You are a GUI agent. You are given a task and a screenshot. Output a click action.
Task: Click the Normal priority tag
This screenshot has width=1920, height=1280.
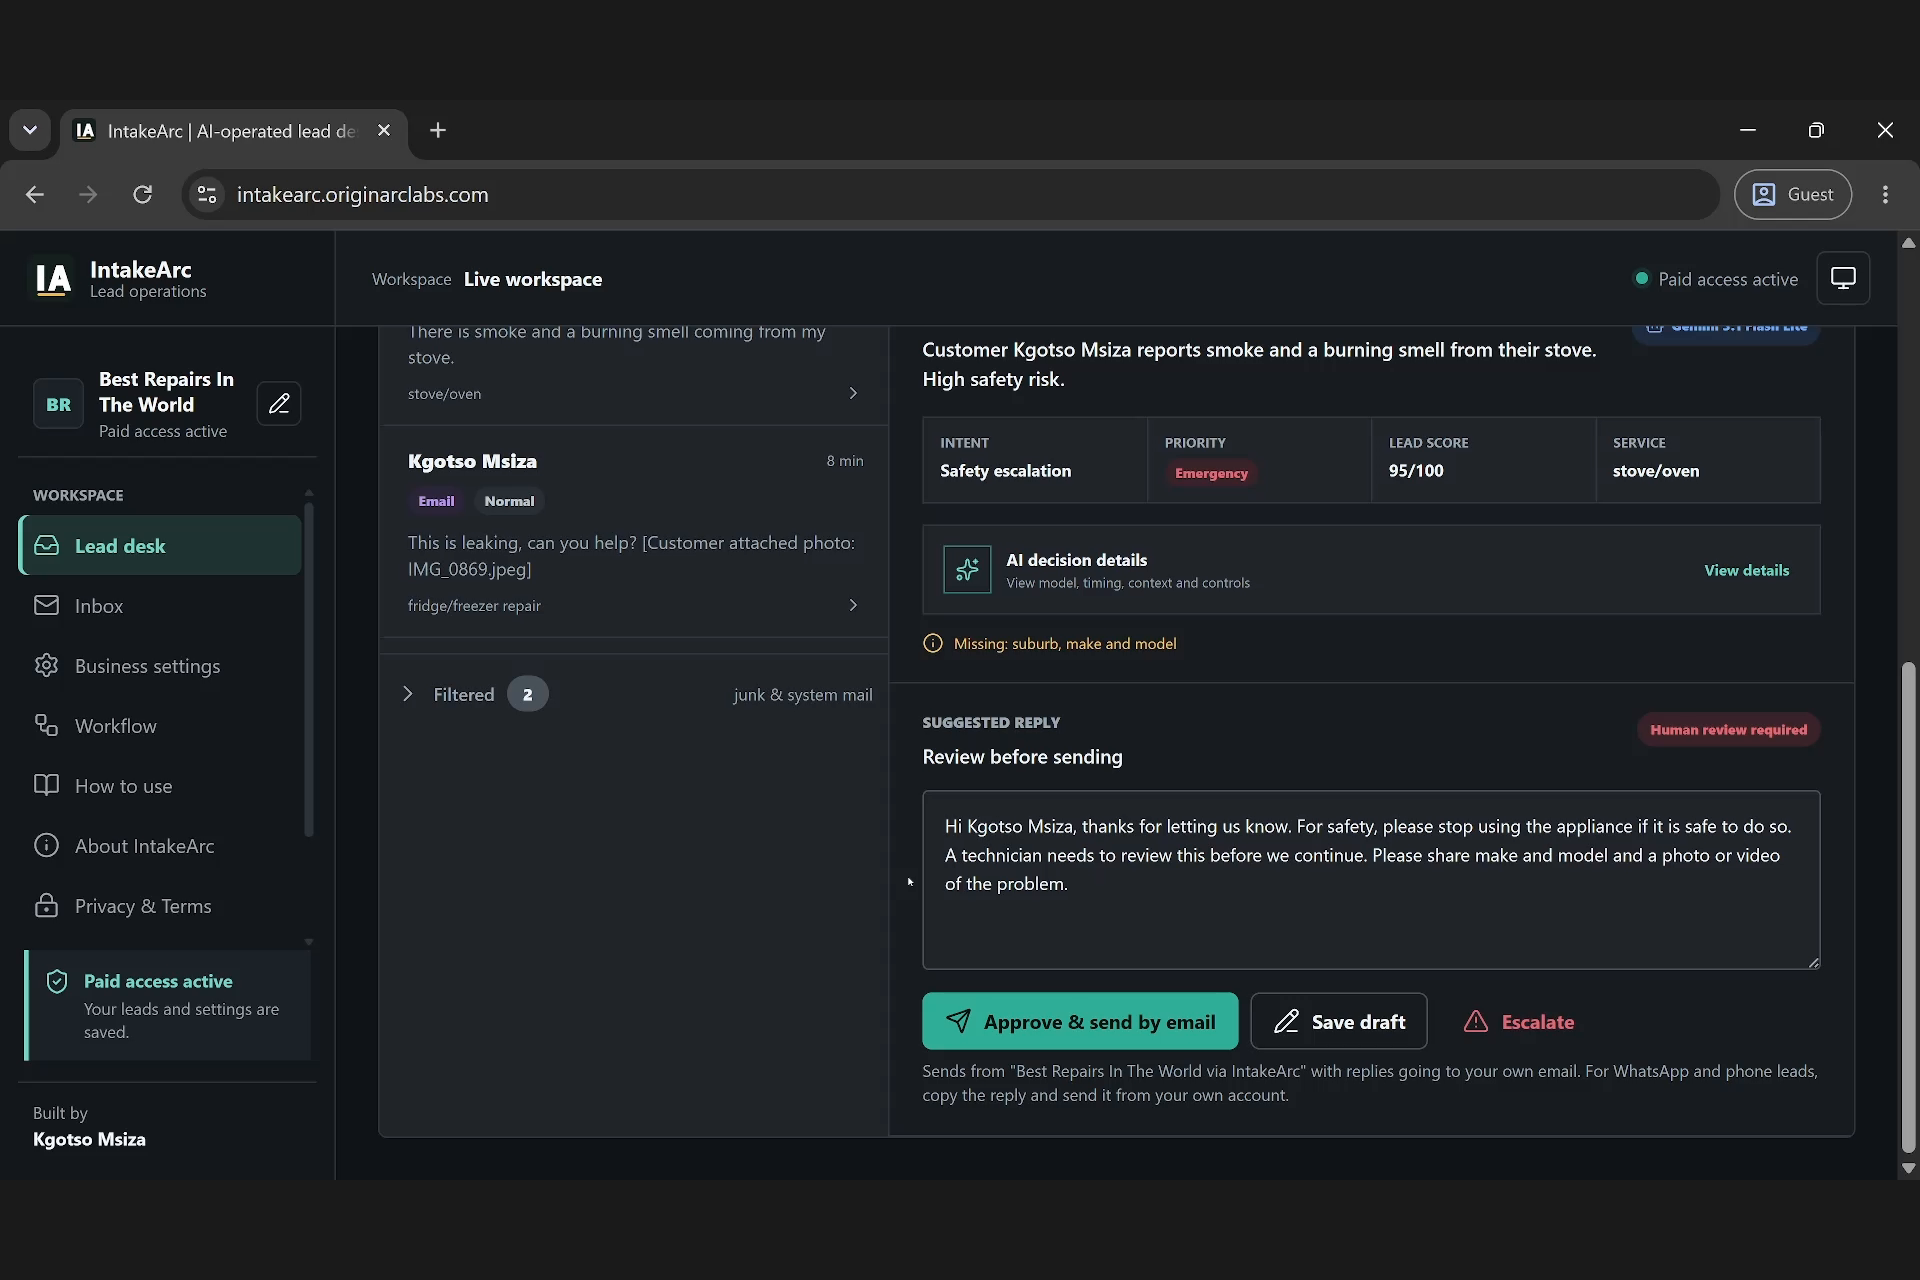[509, 501]
